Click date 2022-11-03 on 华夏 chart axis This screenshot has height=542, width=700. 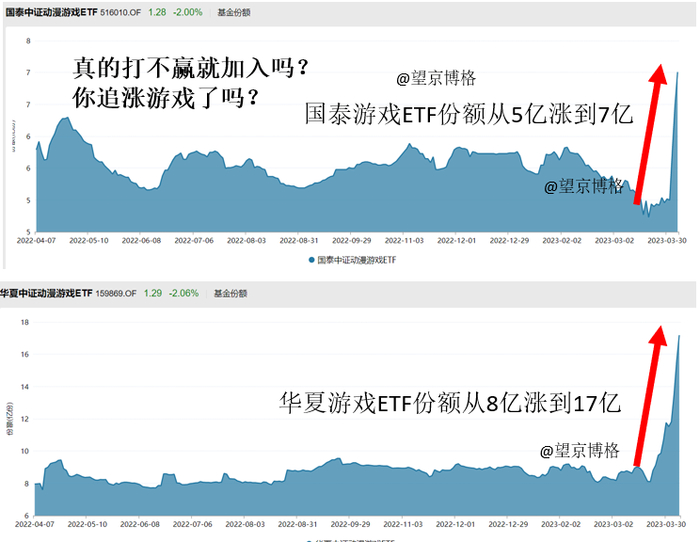(x=403, y=524)
